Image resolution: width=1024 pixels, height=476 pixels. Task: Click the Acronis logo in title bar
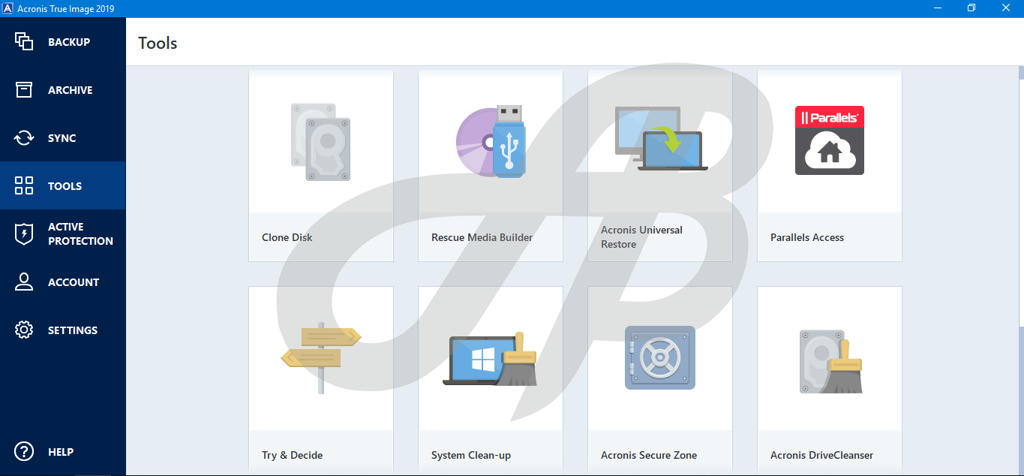tap(8, 8)
